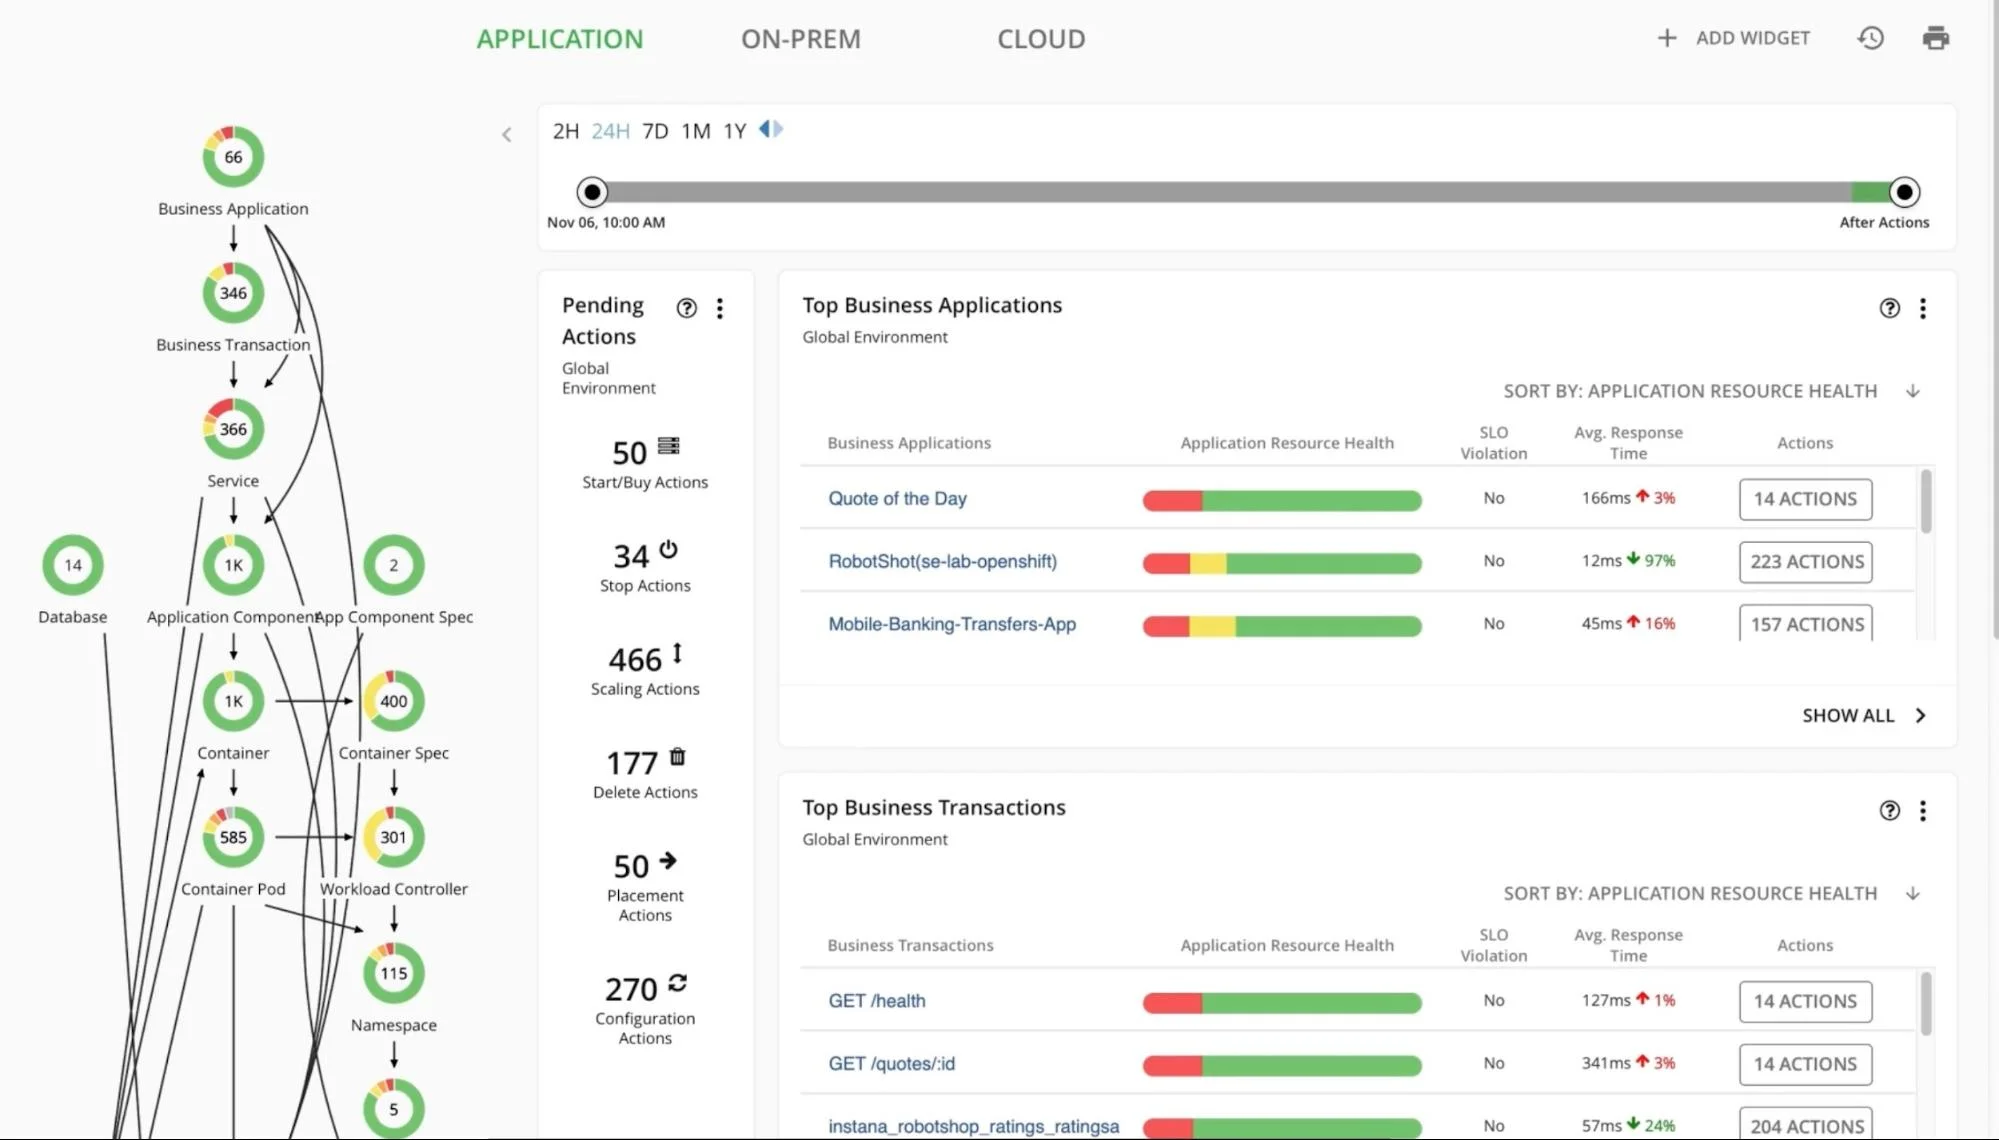Open help for Pending Actions widget
1999x1140 pixels.
686,308
